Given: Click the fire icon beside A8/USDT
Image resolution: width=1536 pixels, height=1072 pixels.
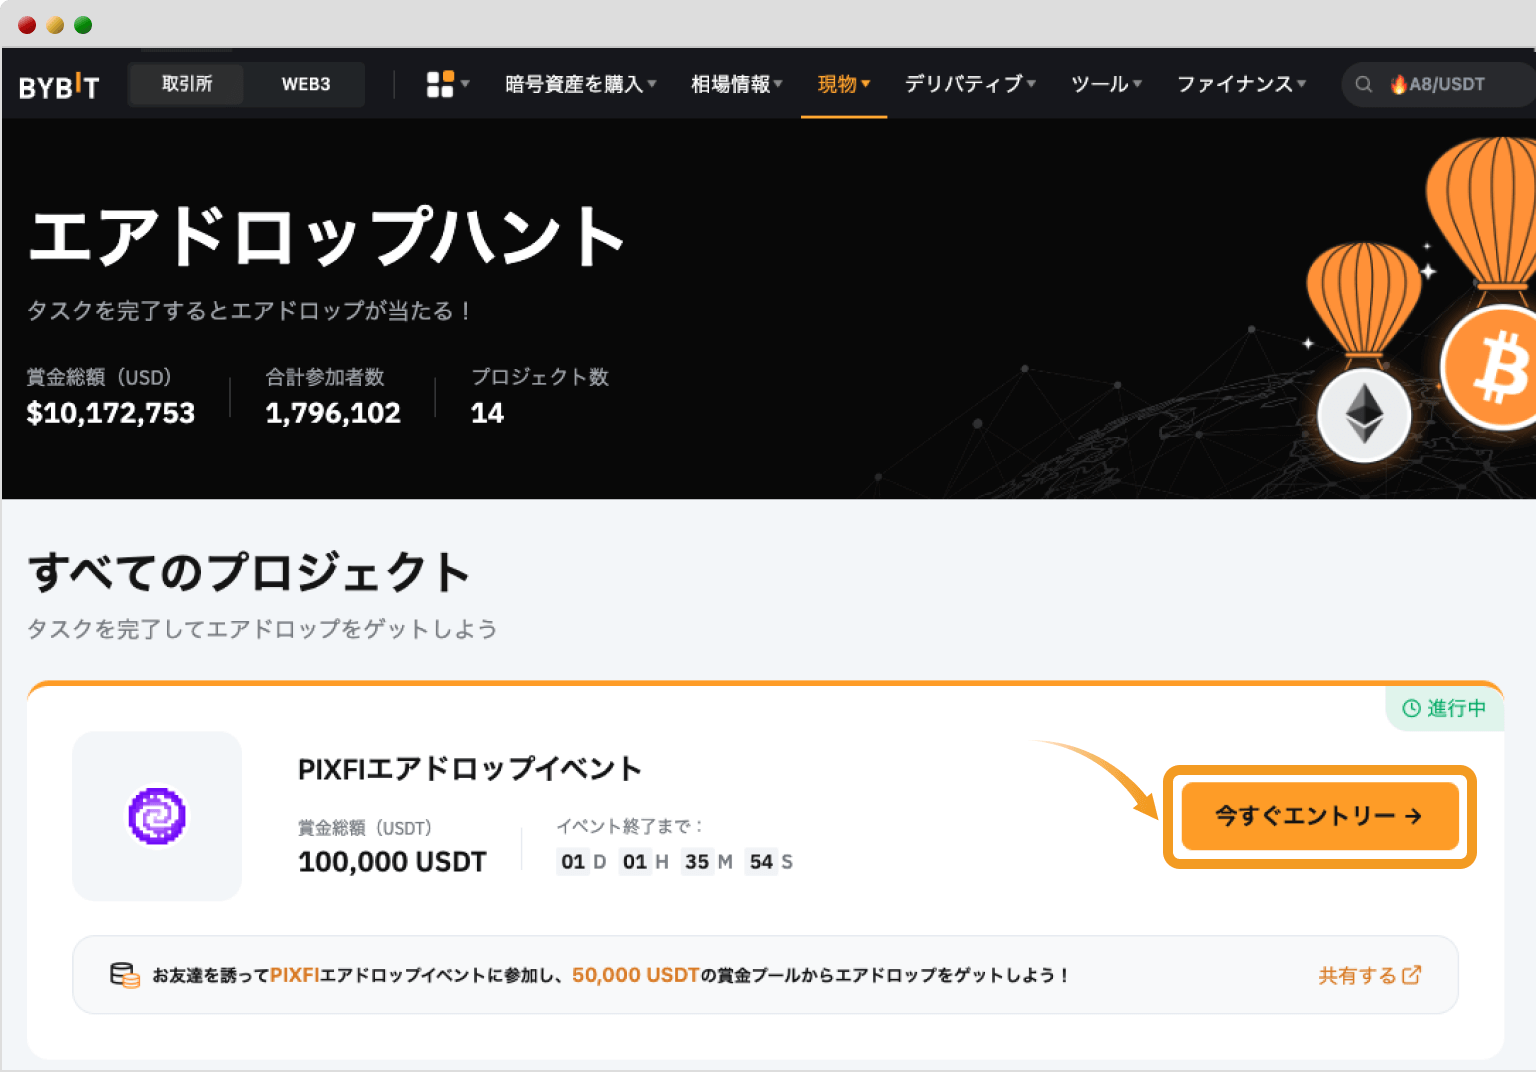Looking at the screenshot, I should tap(1398, 84).
